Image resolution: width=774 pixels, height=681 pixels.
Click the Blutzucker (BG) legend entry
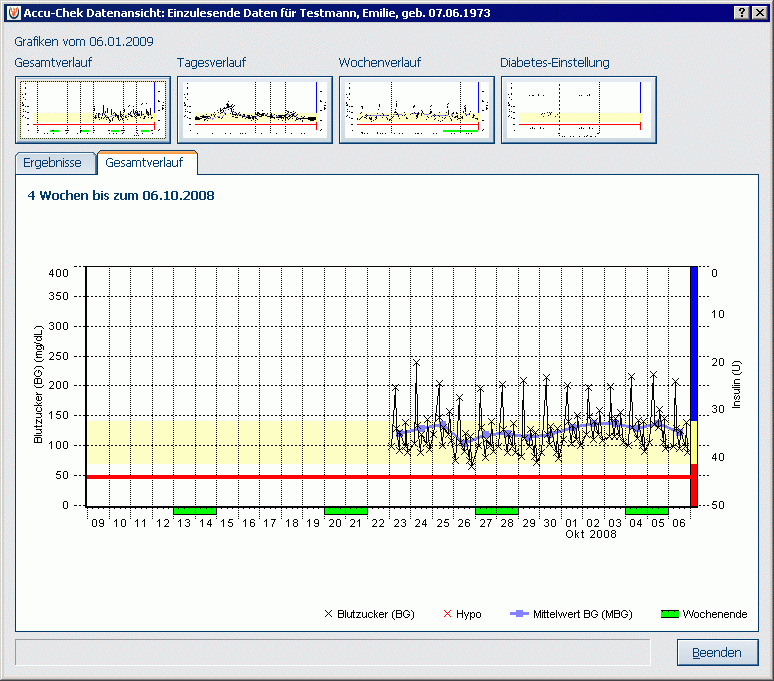coord(369,614)
